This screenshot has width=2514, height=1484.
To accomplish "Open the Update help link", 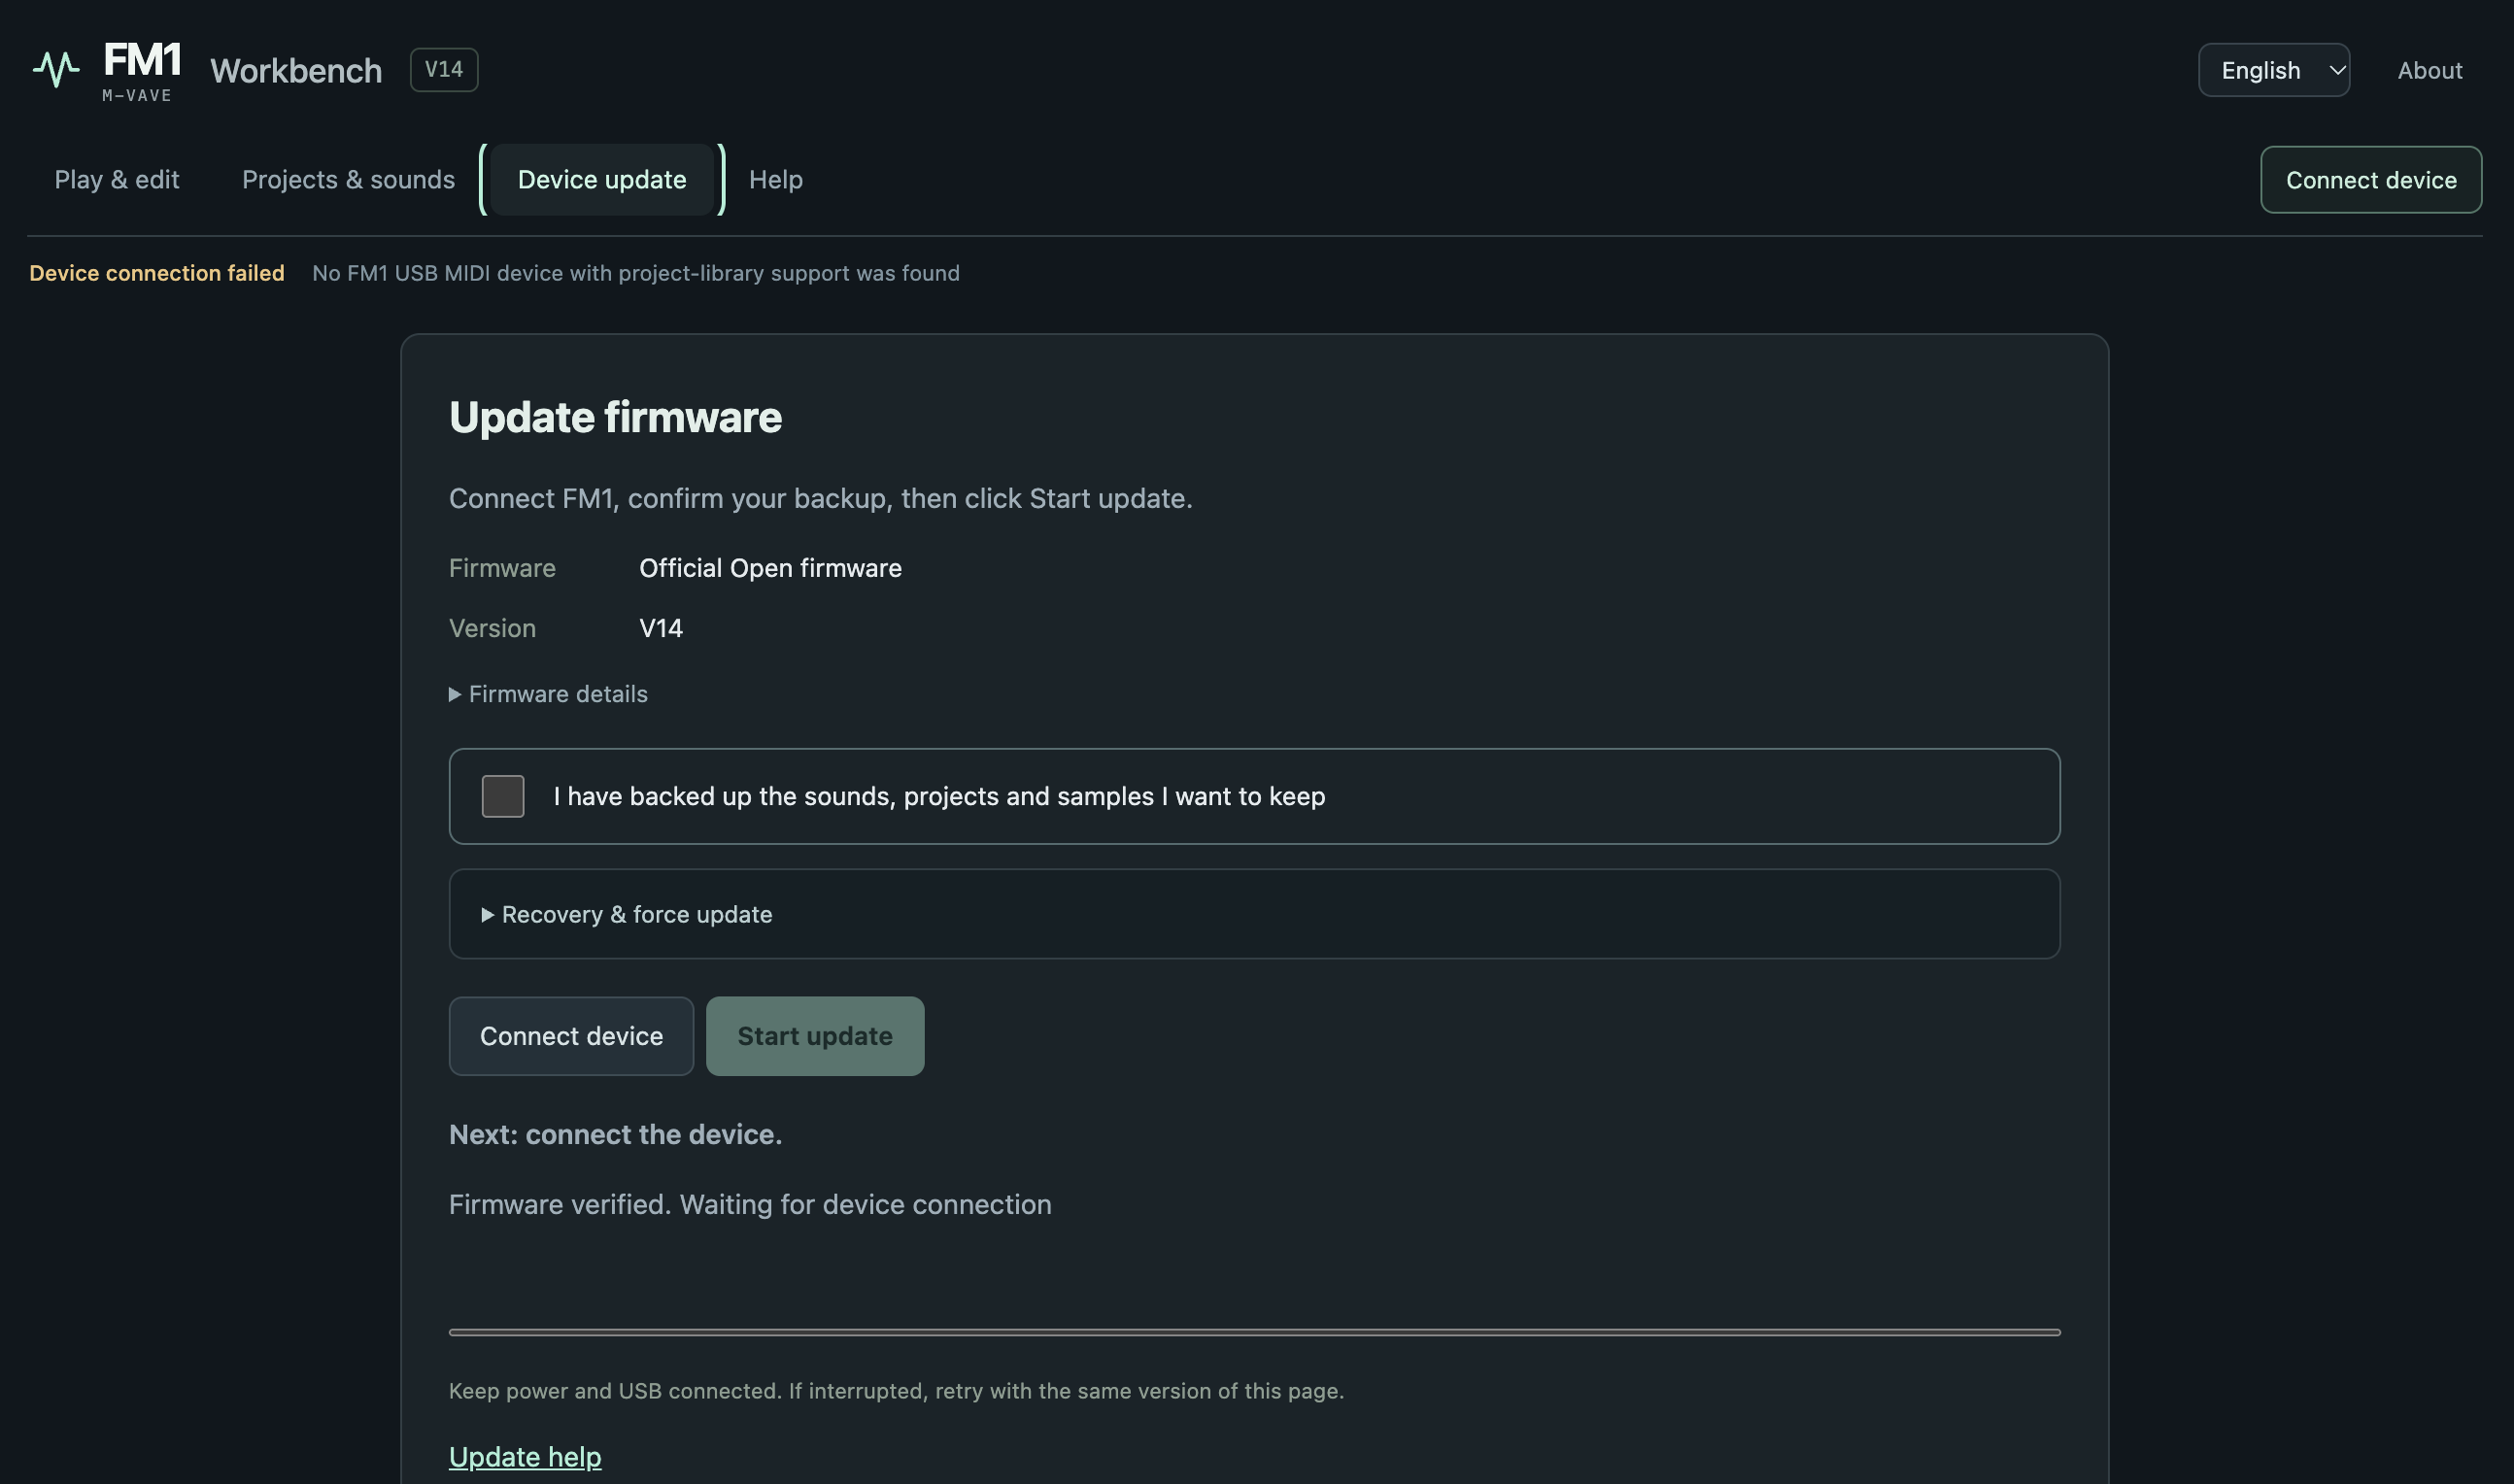I will tap(525, 1457).
